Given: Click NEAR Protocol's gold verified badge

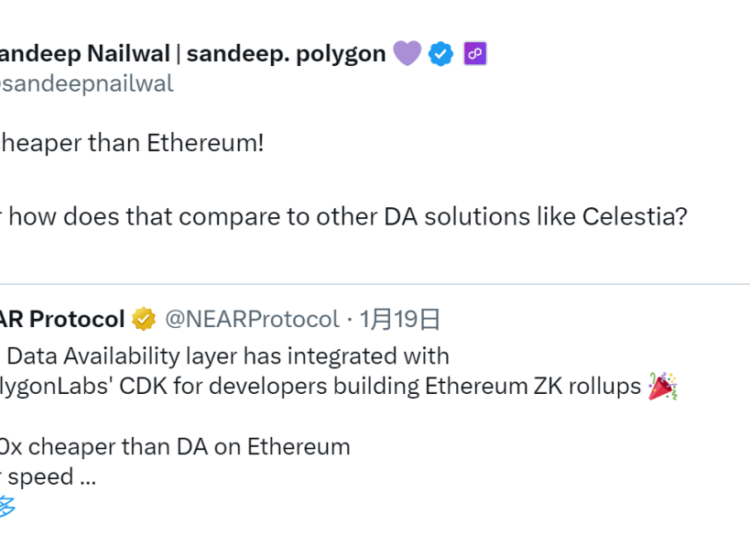Looking at the screenshot, I should [144, 319].
